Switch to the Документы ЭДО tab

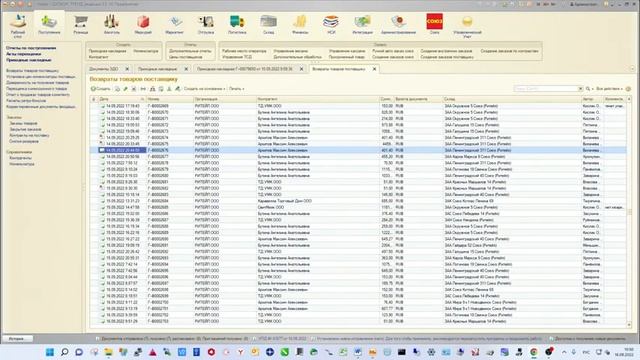coord(104,69)
